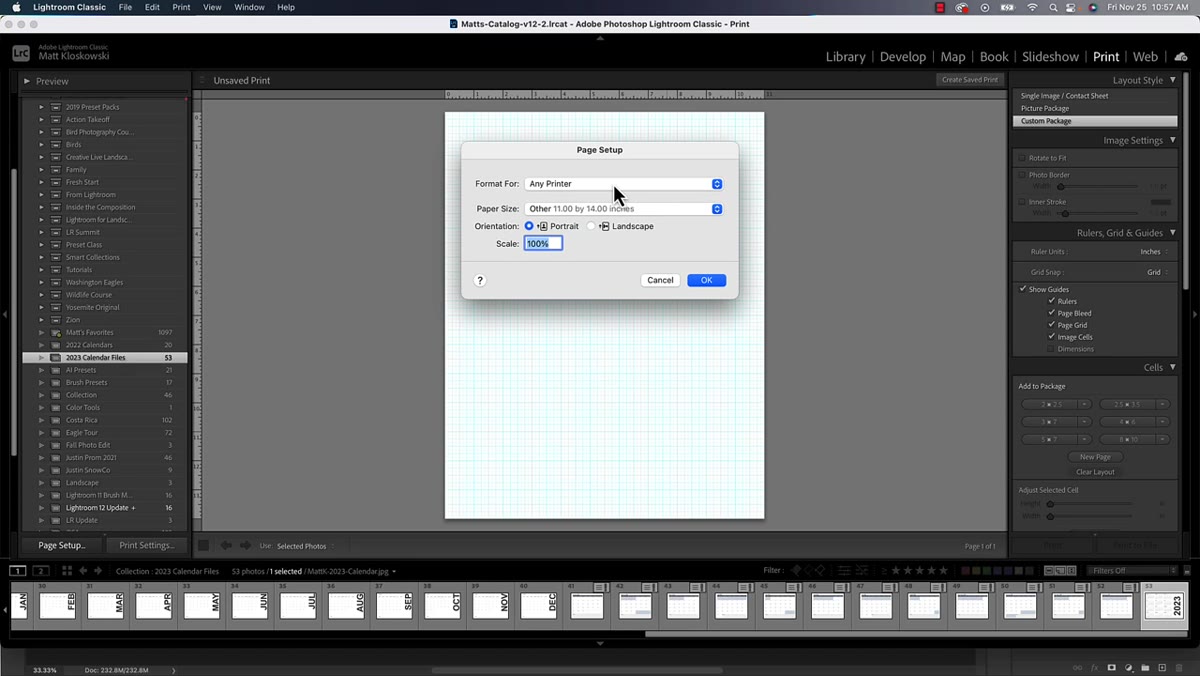Switch to main window display button 1
This screenshot has height=676, width=1200.
tap(18, 570)
